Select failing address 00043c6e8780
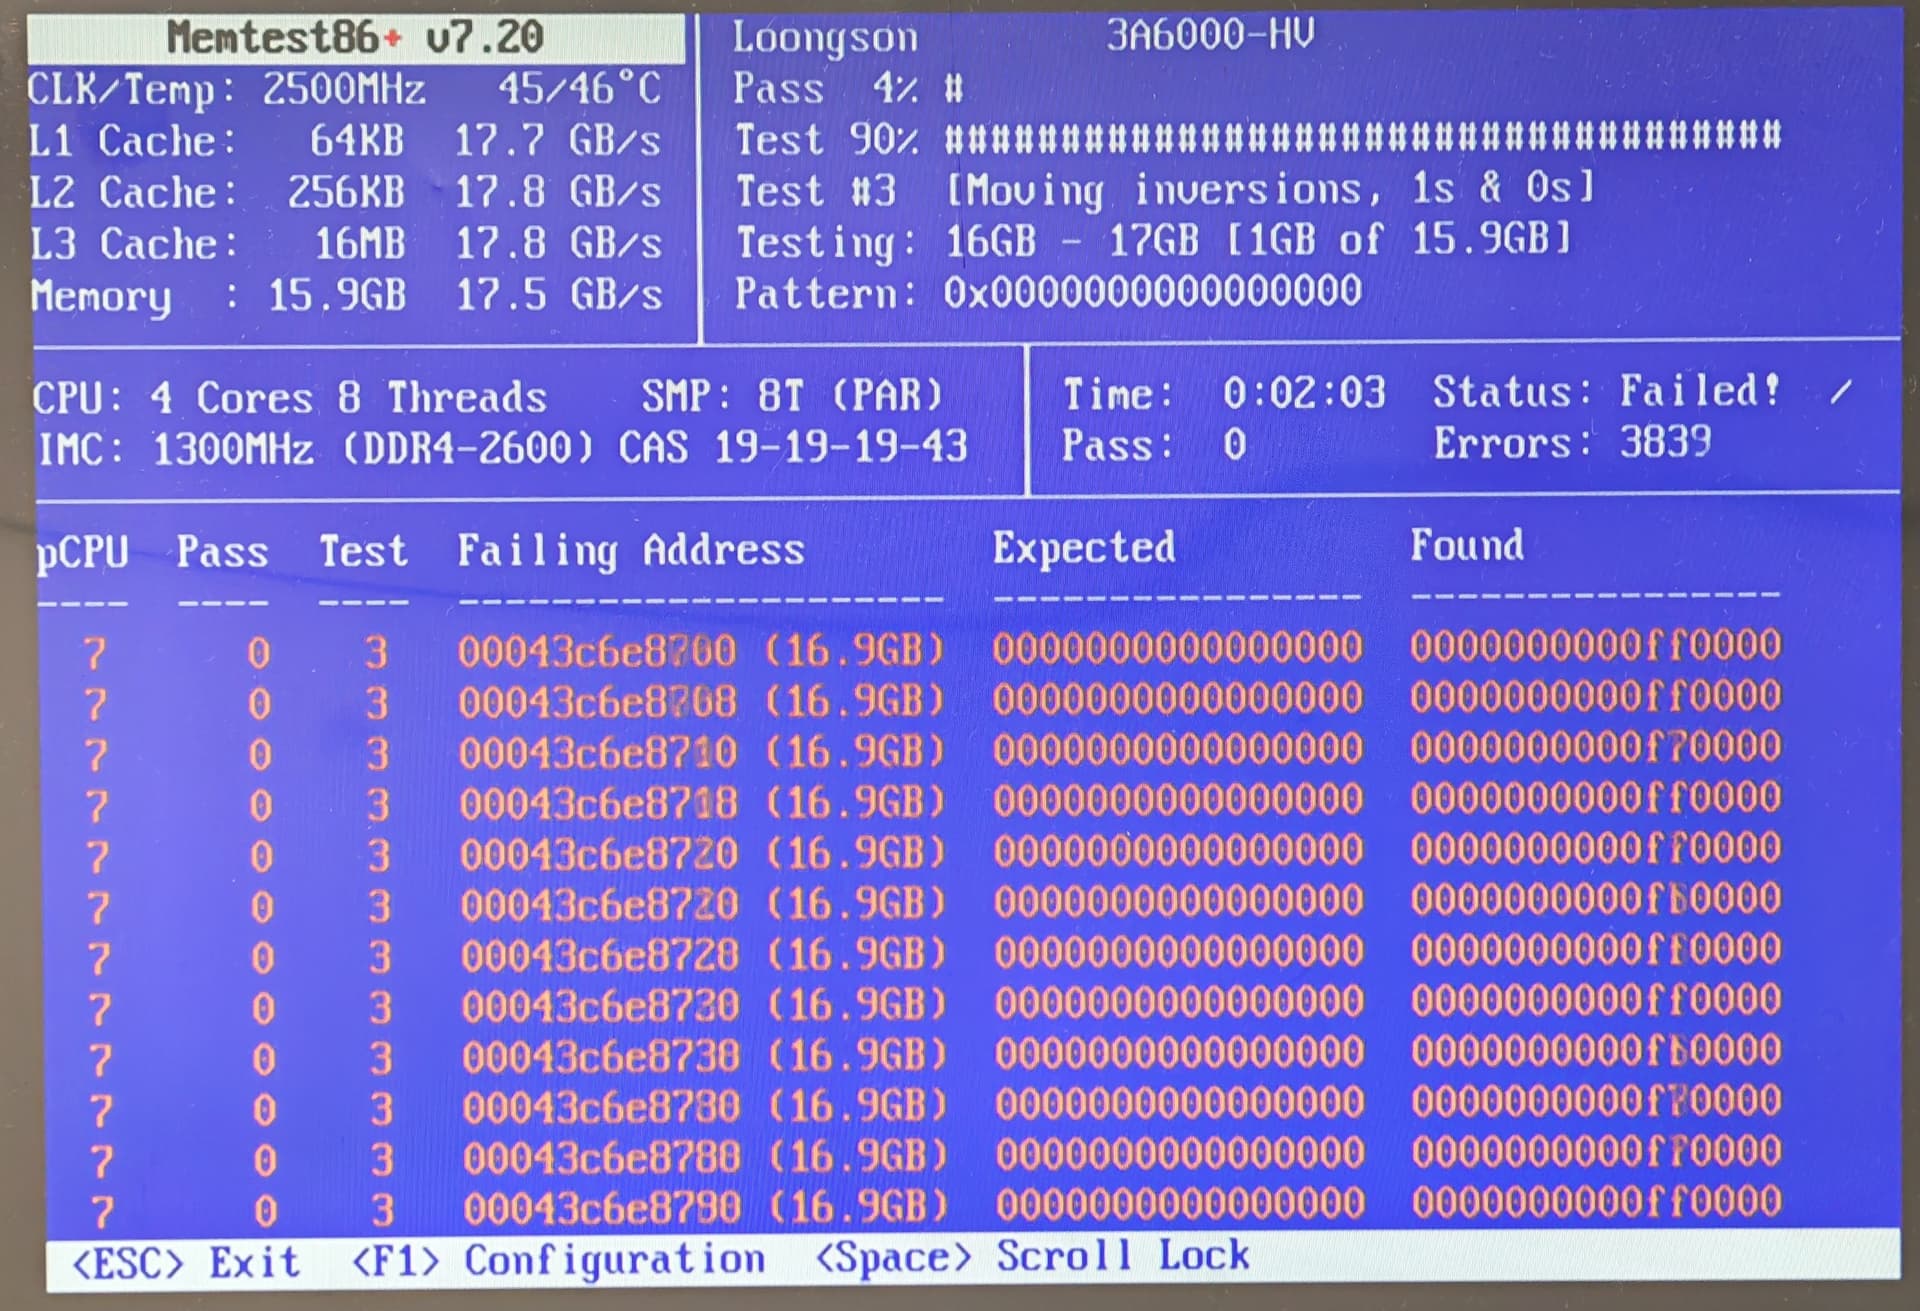This screenshot has width=1920, height=1311. 601,1109
